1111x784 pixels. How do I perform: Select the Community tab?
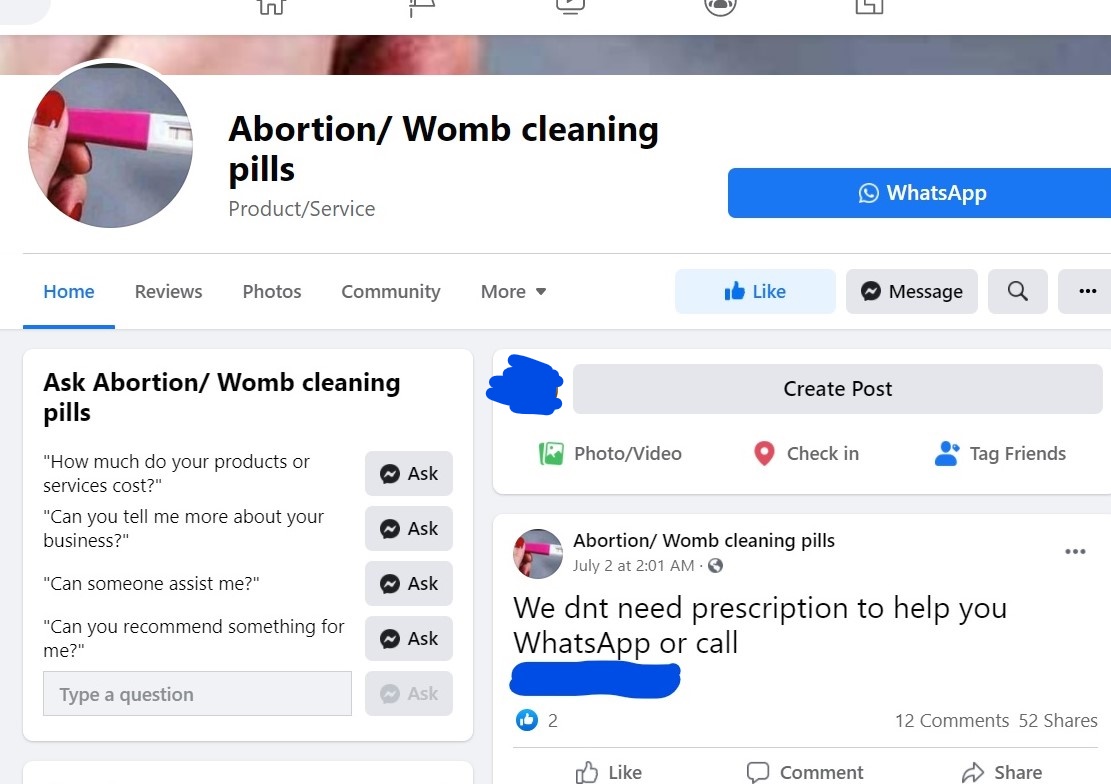pyautogui.click(x=391, y=291)
